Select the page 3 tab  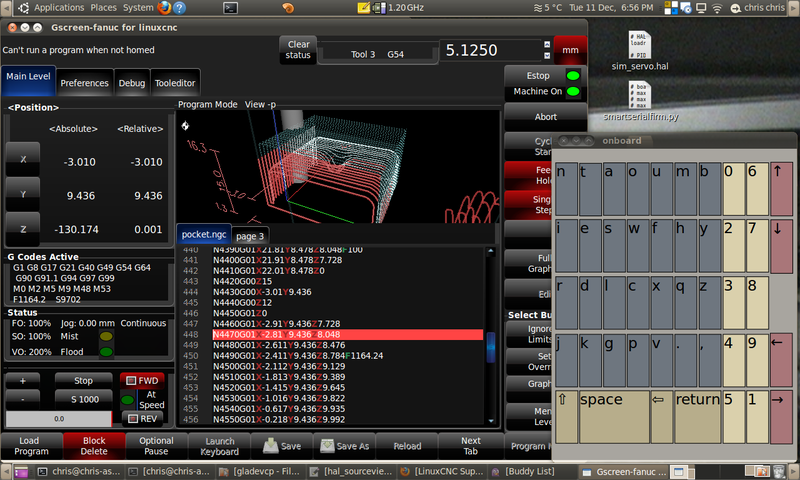[x=250, y=236]
